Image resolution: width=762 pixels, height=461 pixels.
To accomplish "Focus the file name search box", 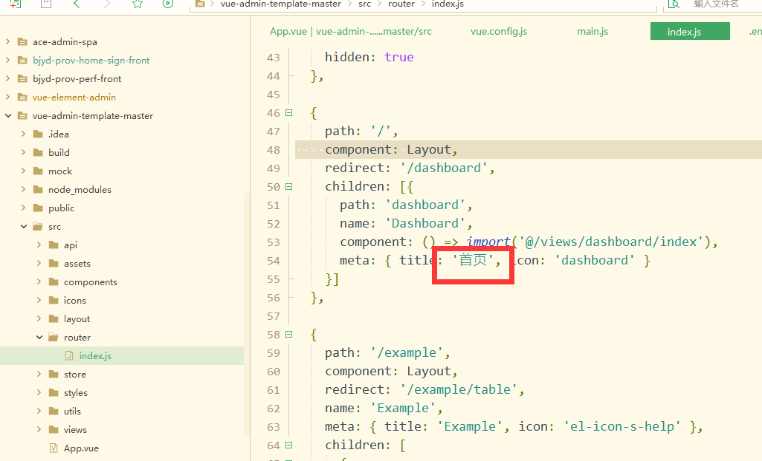I will point(716,4).
